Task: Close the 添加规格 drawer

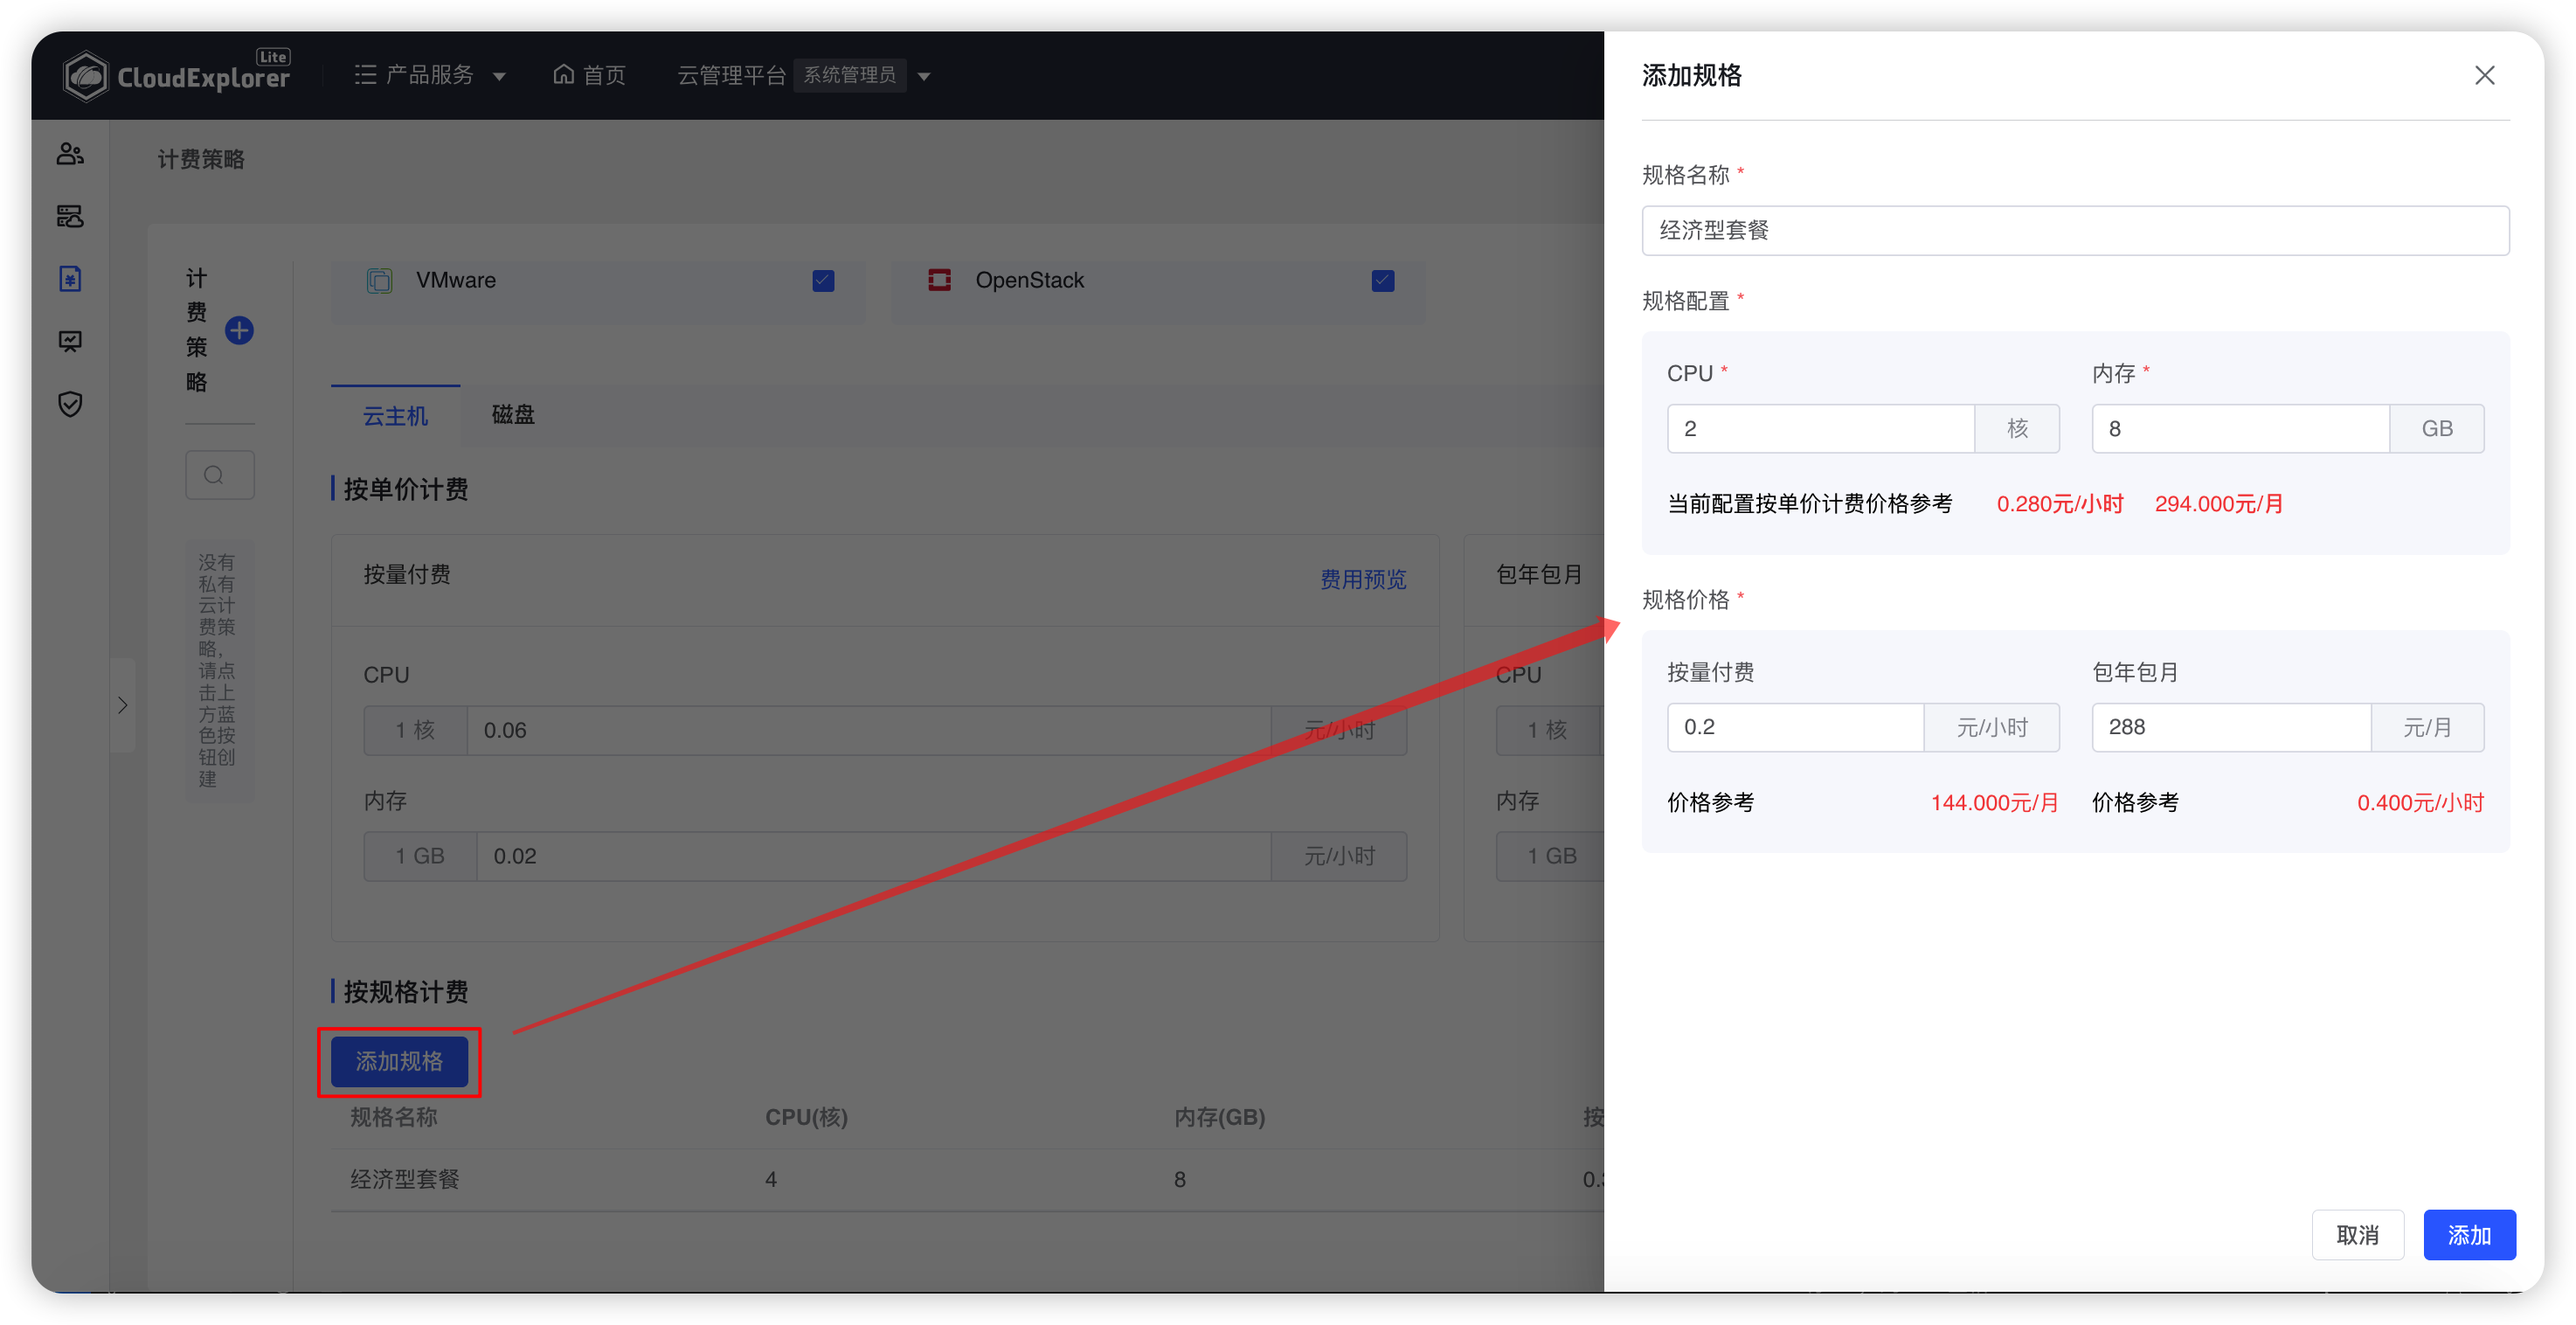Action: pos(2484,76)
